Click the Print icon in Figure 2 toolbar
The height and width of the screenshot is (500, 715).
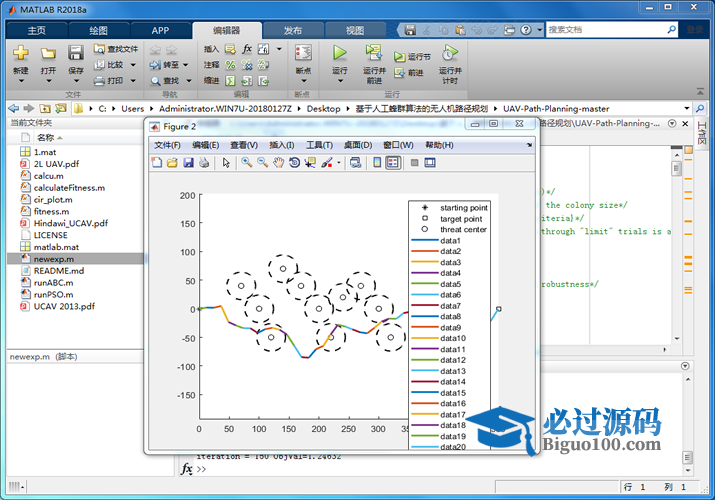pyautogui.click(x=204, y=162)
